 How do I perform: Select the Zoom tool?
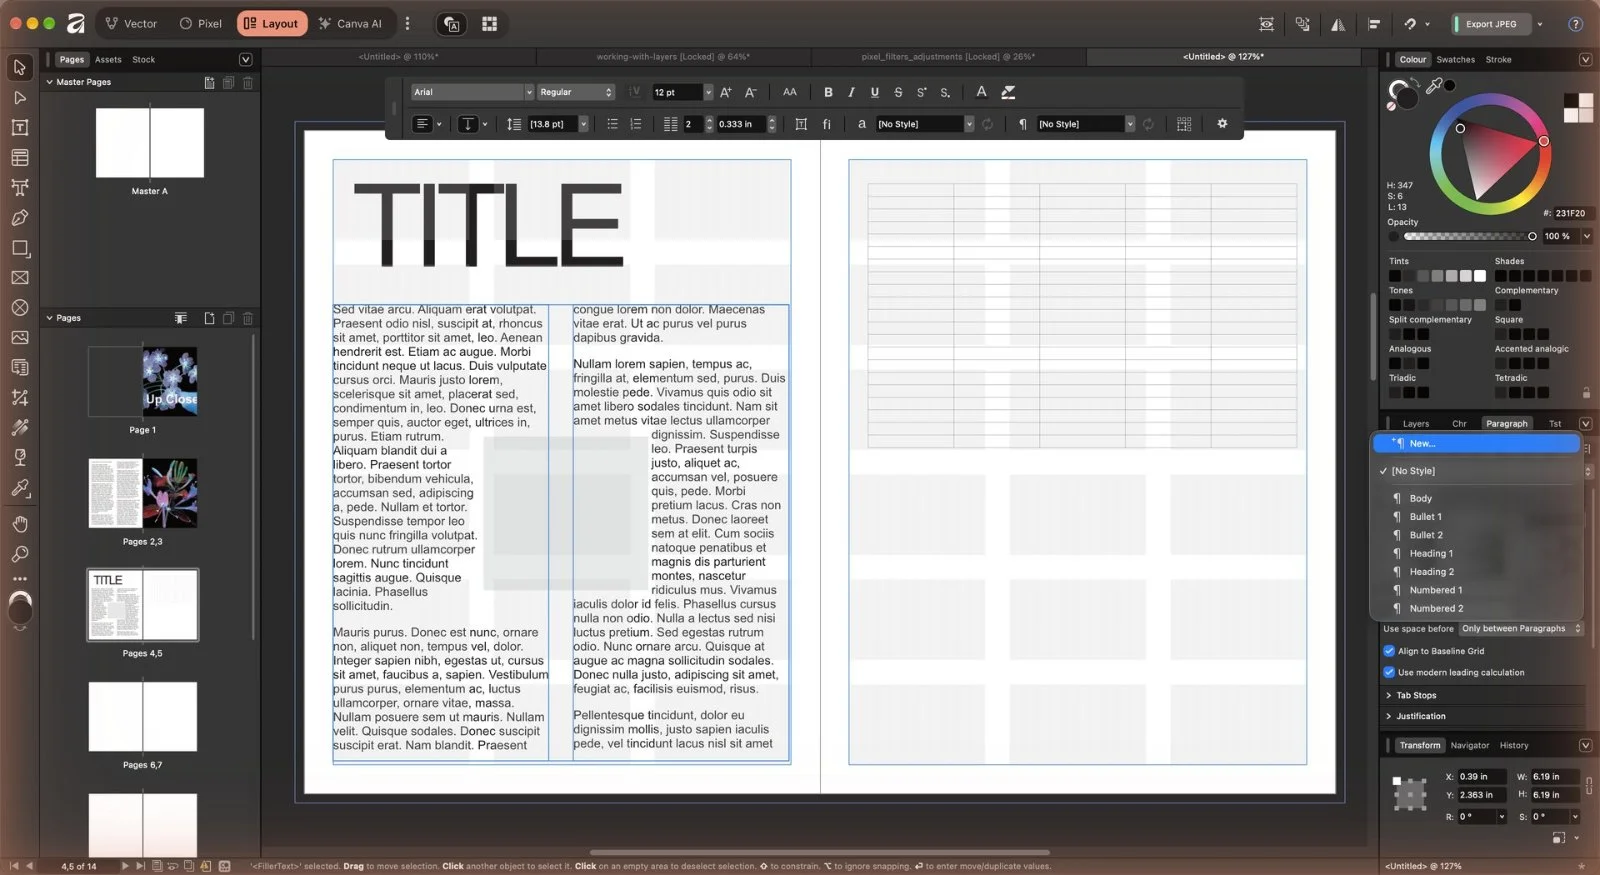(x=19, y=554)
